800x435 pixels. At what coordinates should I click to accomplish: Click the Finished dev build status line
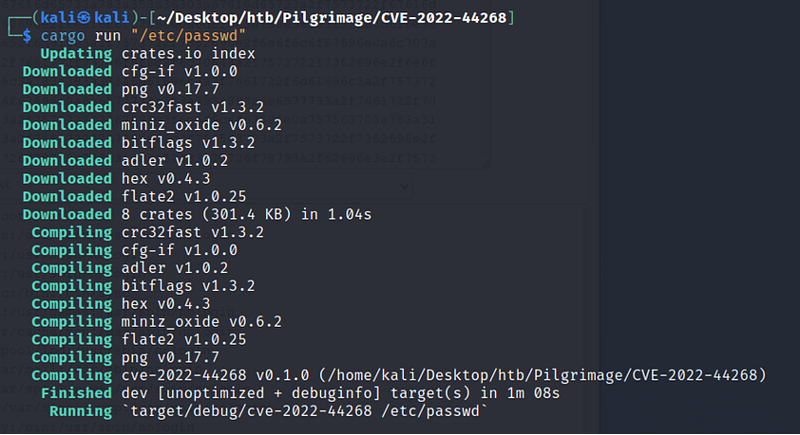click(x=300, y=393)
